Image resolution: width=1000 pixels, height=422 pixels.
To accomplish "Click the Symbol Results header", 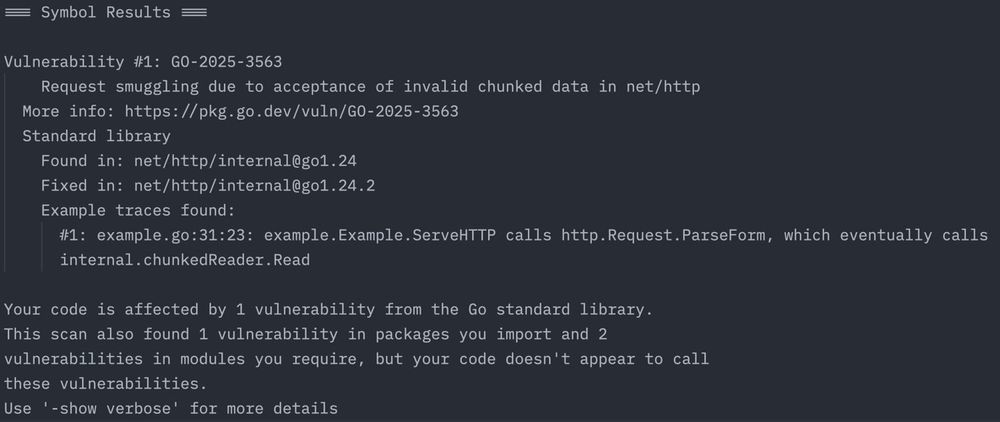I will [x=105, y=13].
